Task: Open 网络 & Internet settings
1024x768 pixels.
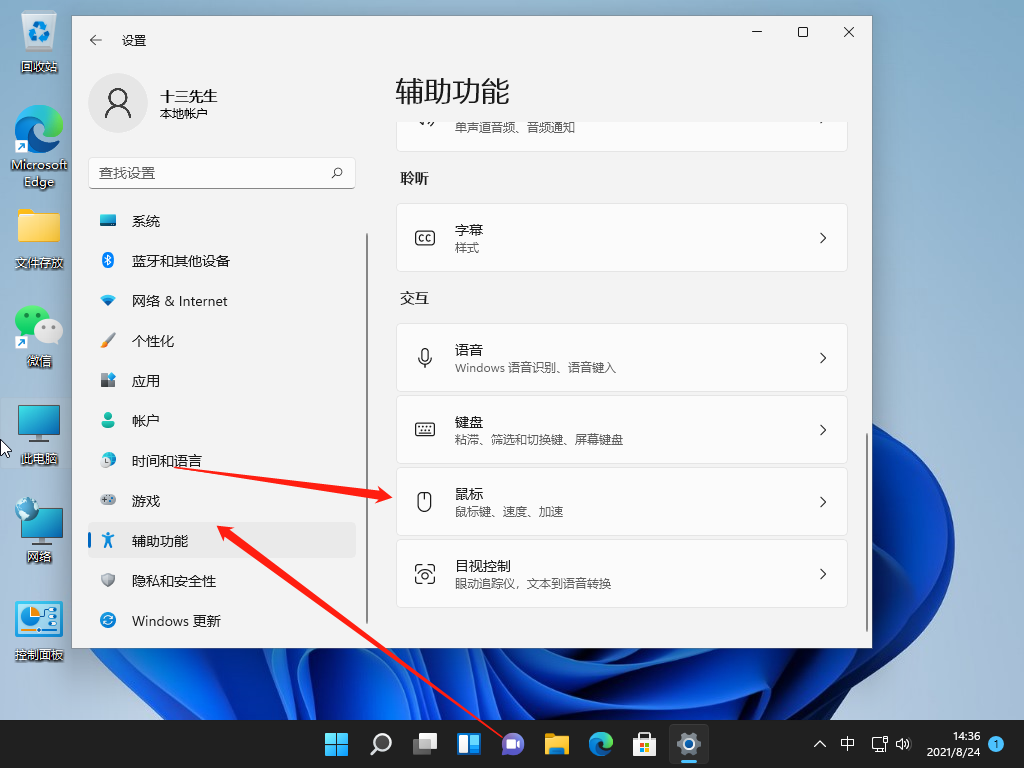Action: click(x=108, y=300)
